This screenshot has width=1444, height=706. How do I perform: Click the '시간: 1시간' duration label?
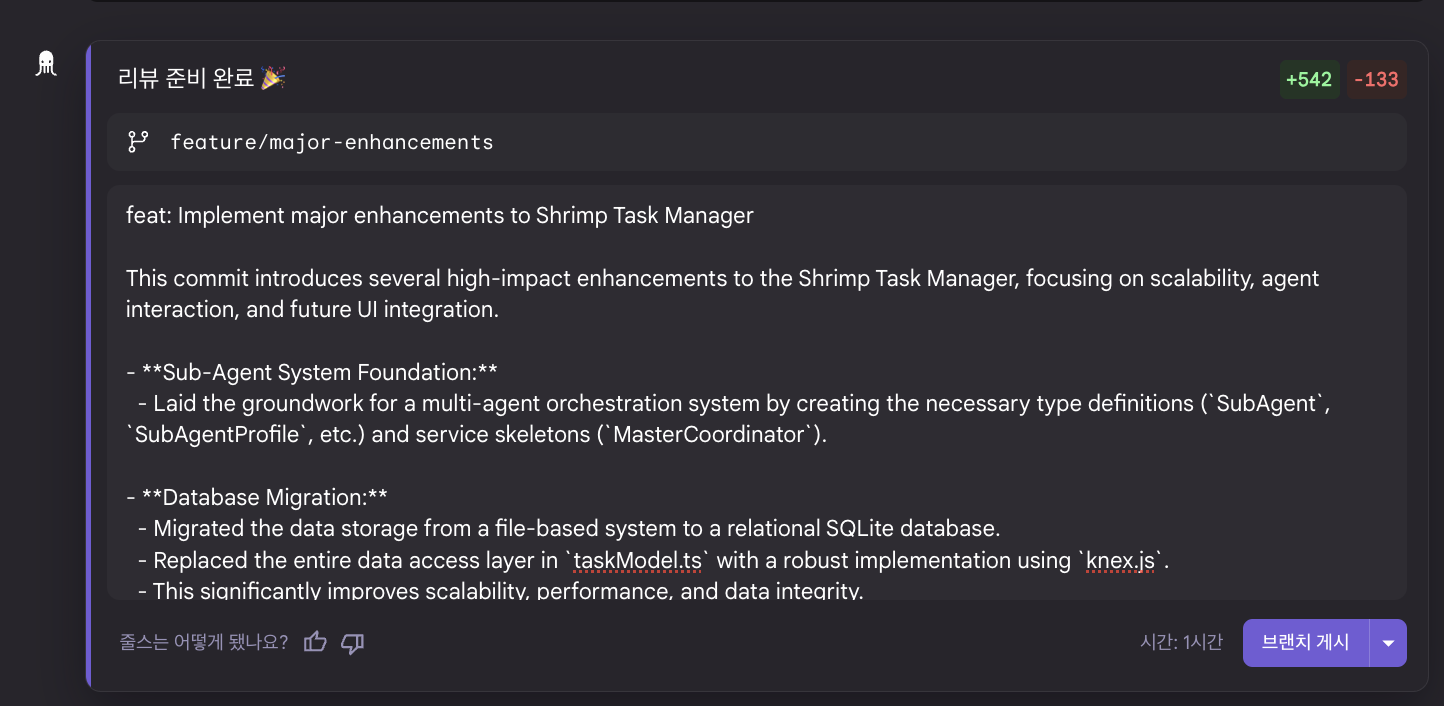click(1181, 642)
